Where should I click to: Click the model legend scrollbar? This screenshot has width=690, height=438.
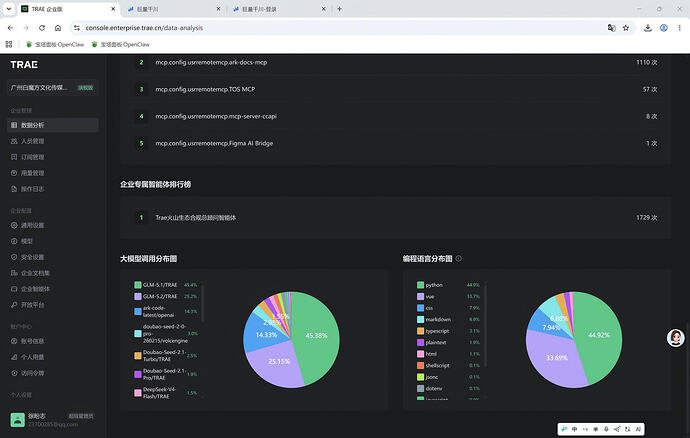point(203,303)
